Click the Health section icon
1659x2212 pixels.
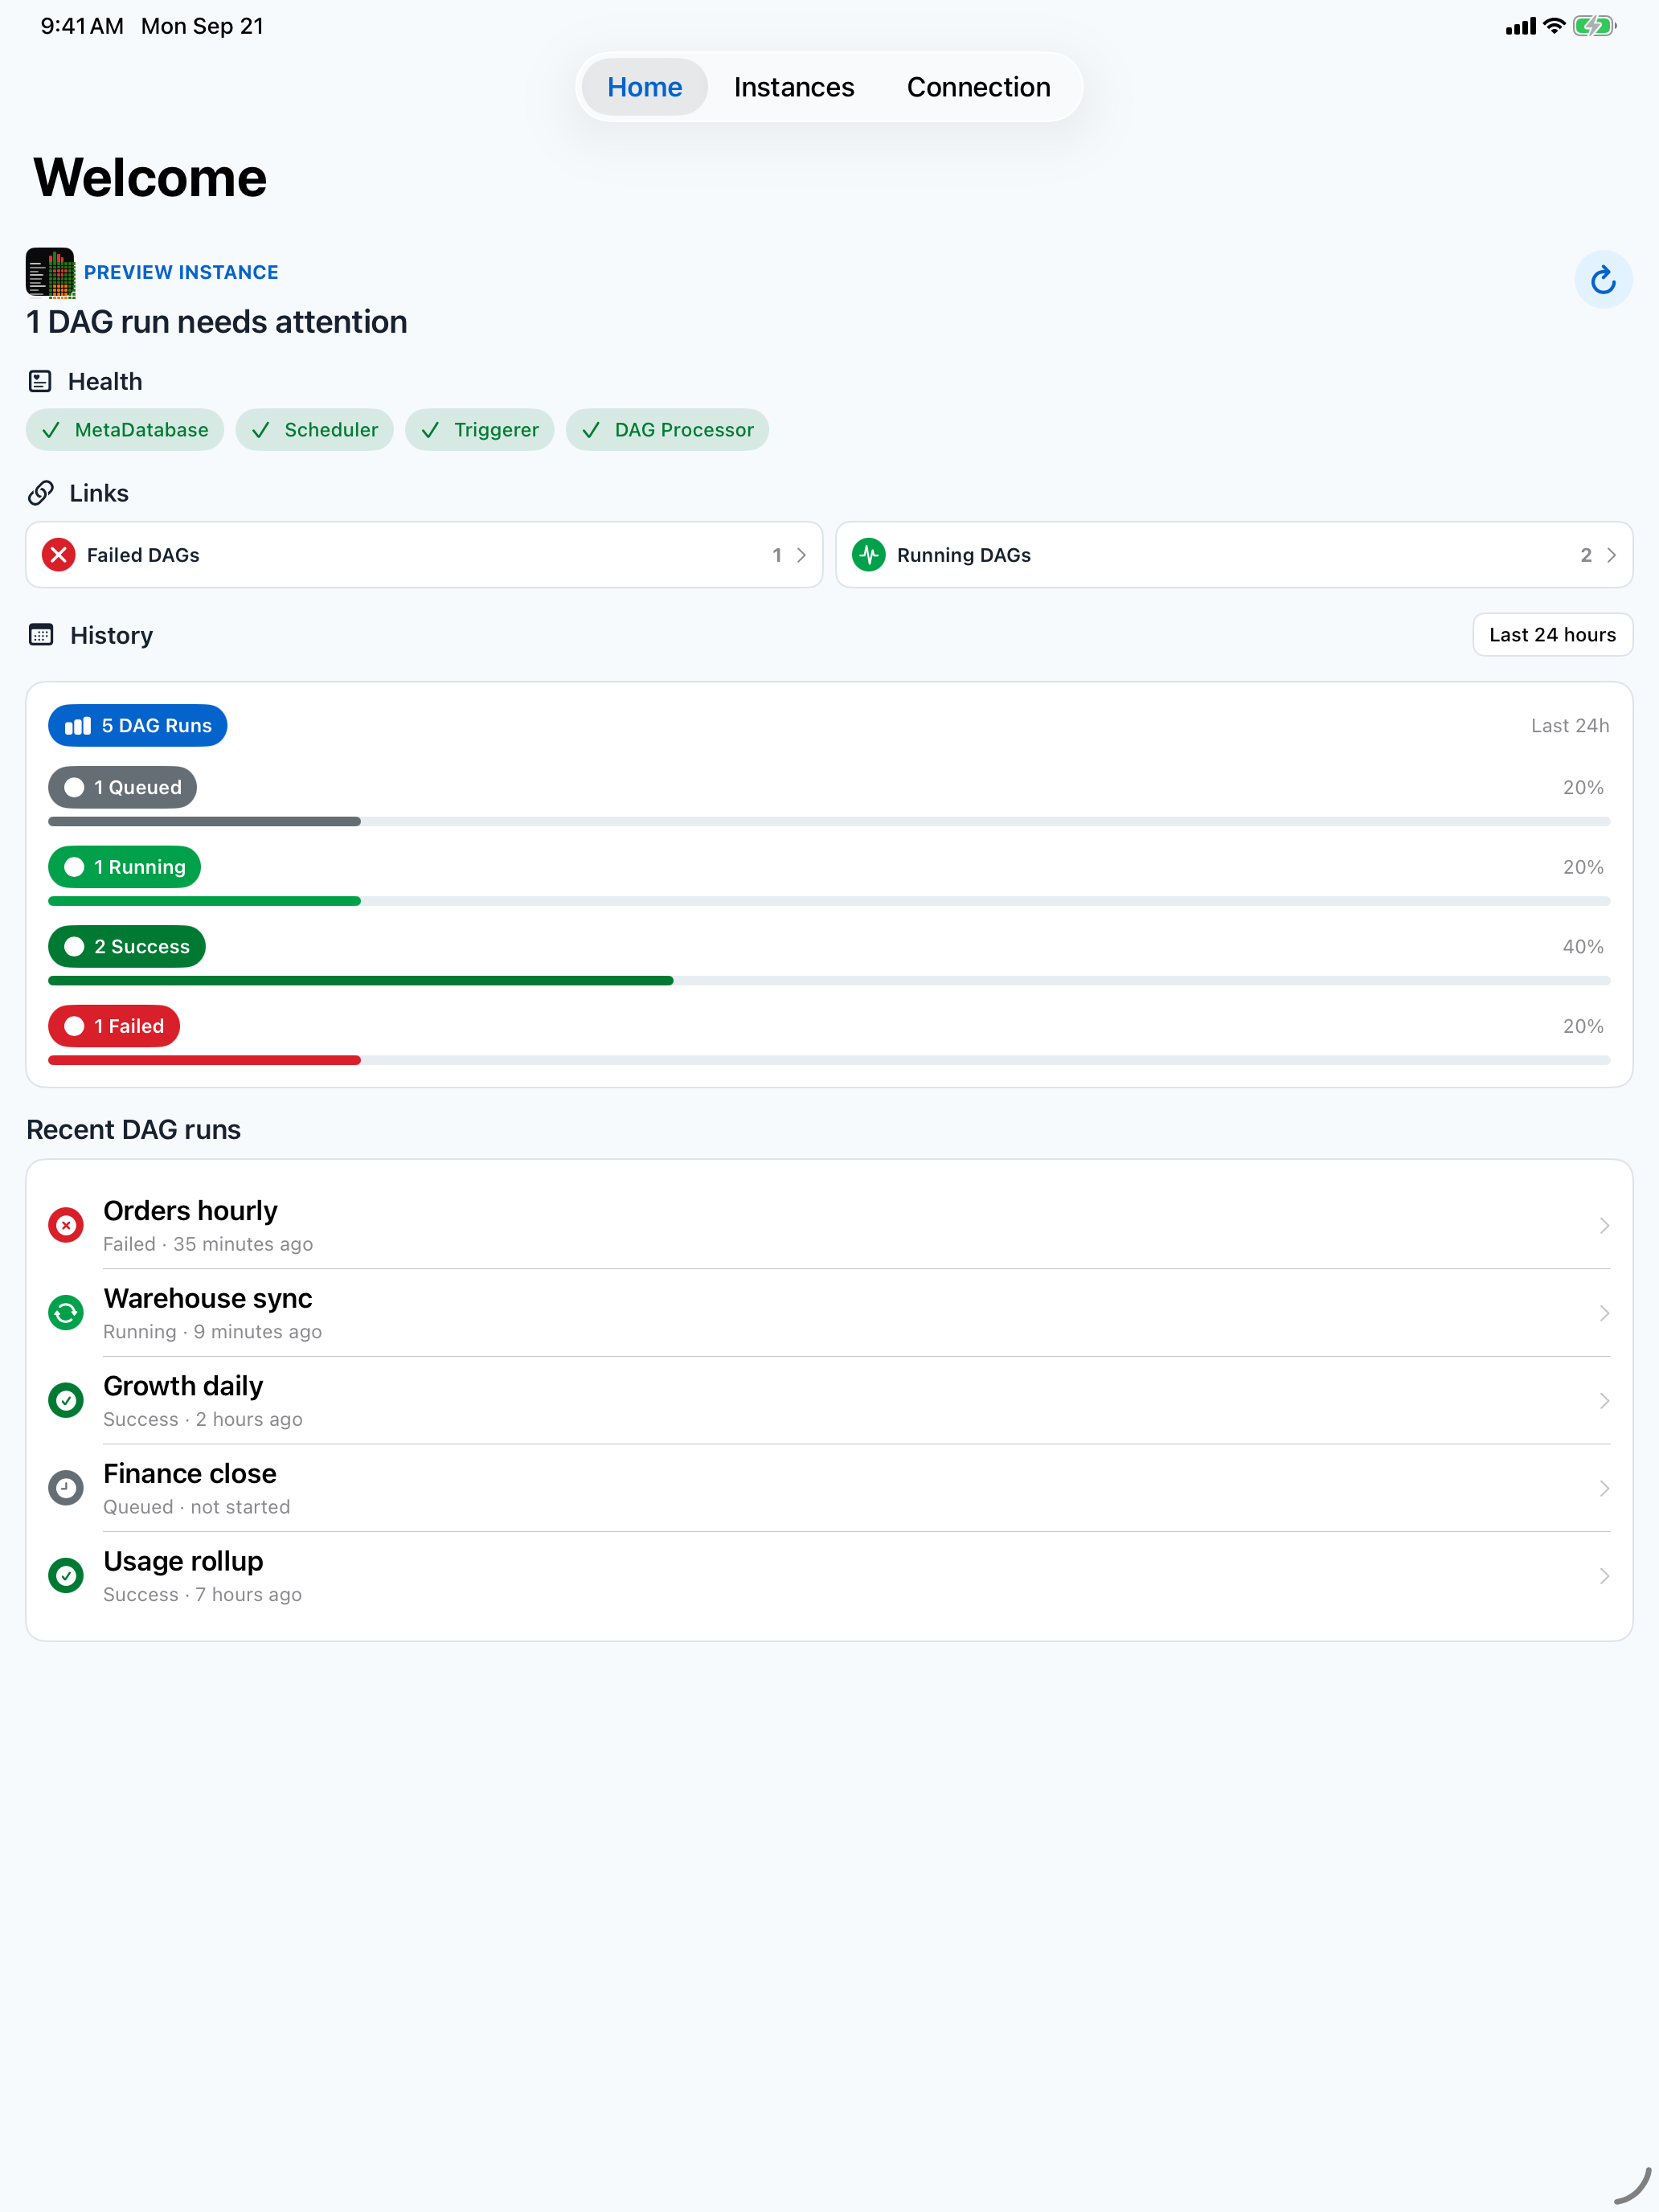[40, 381]
